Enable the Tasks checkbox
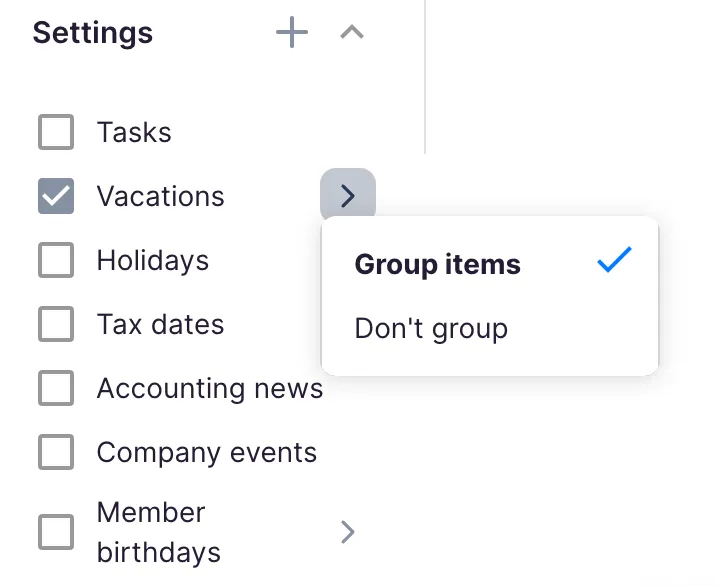This screenshot has height=586, width=716. point(56,132)
